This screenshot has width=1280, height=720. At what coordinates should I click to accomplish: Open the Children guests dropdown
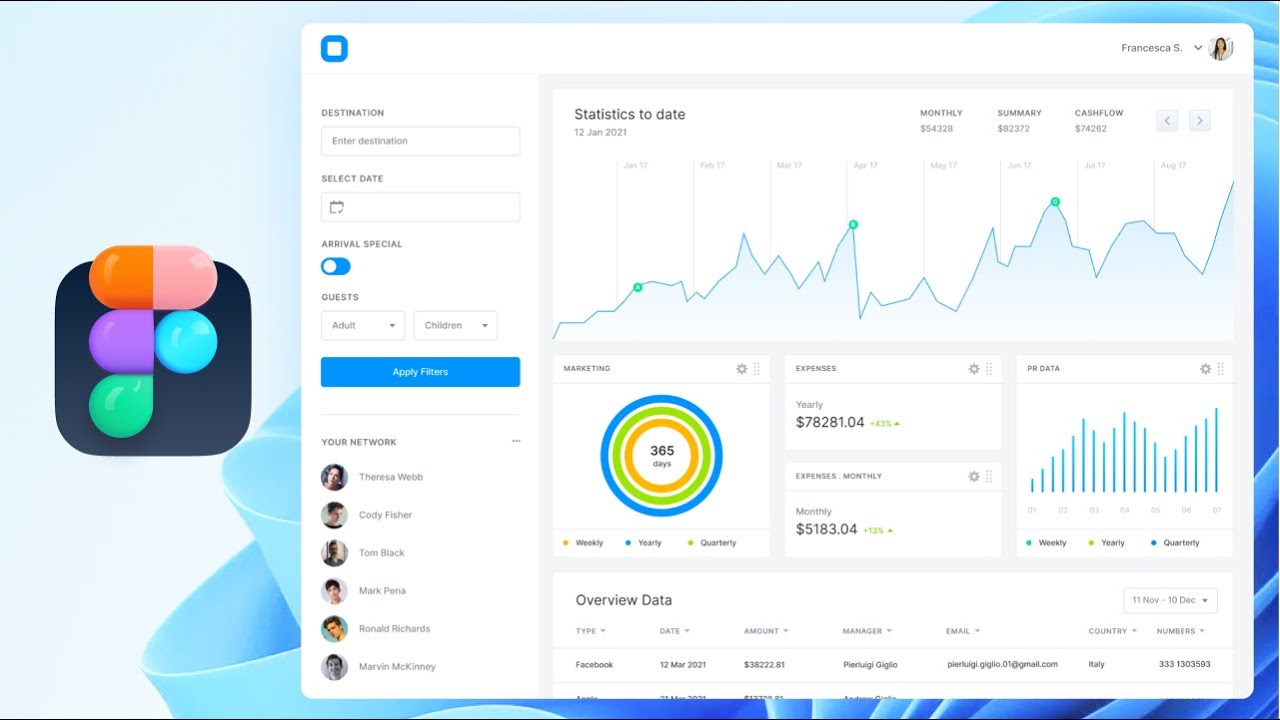coord(455,325)
